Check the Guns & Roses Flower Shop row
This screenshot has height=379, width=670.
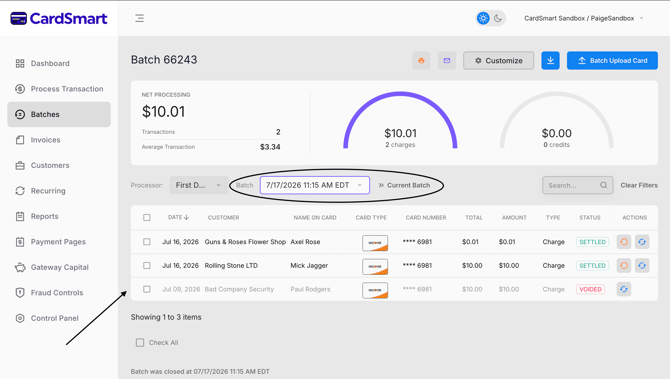tap(147, 242)
